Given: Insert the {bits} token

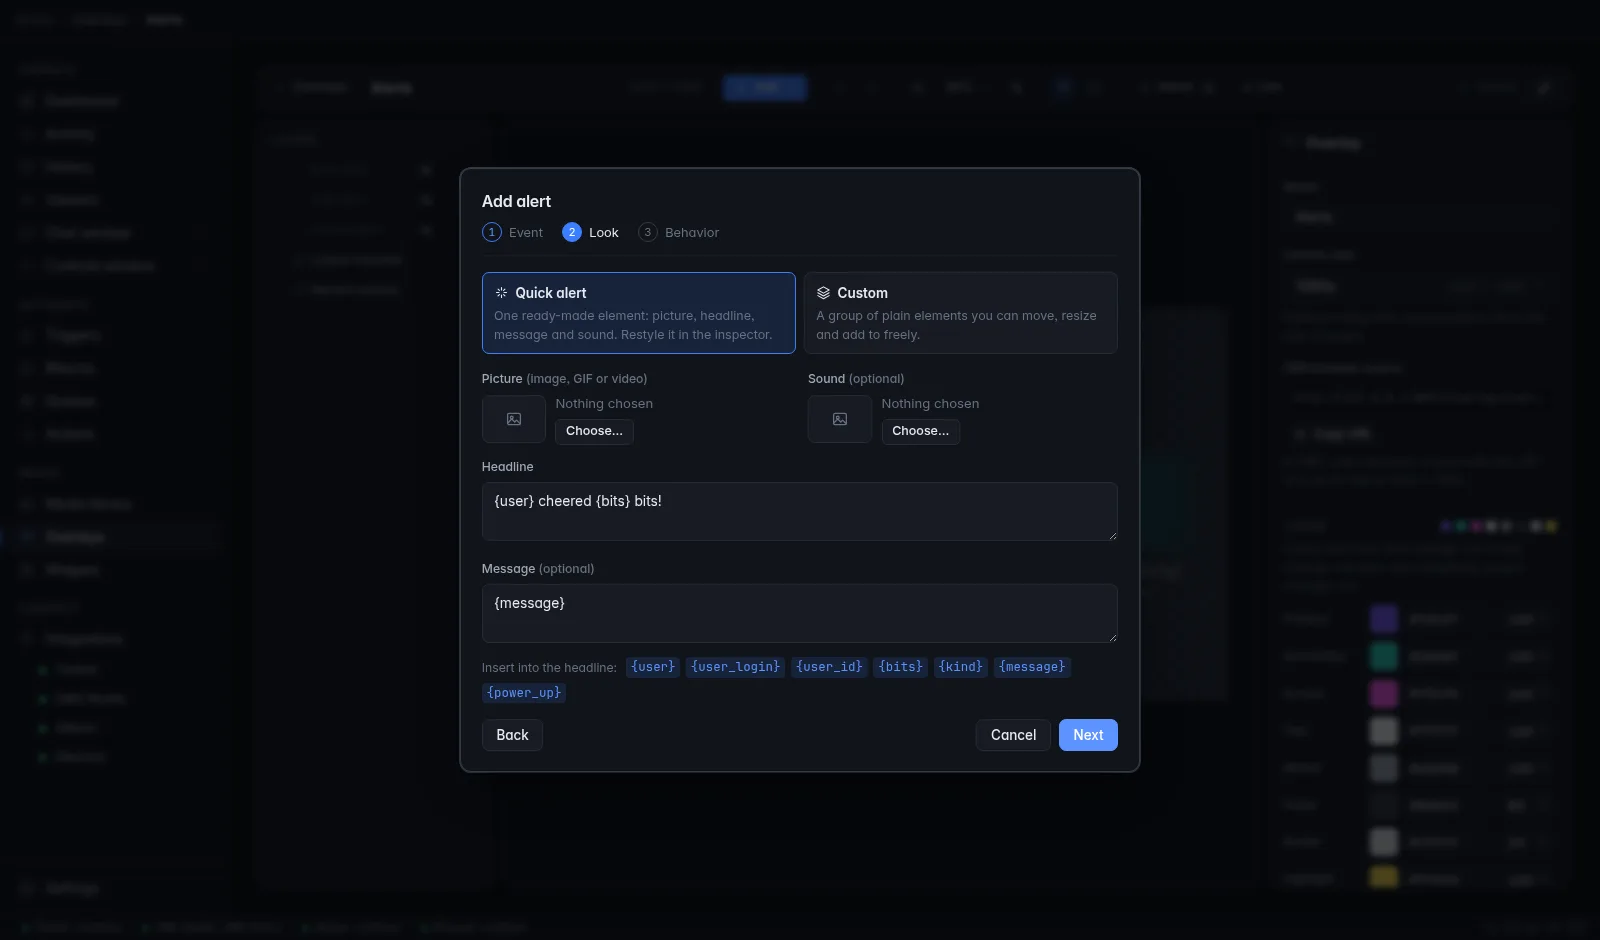Looking at the screenshot, I should [901, 667].
